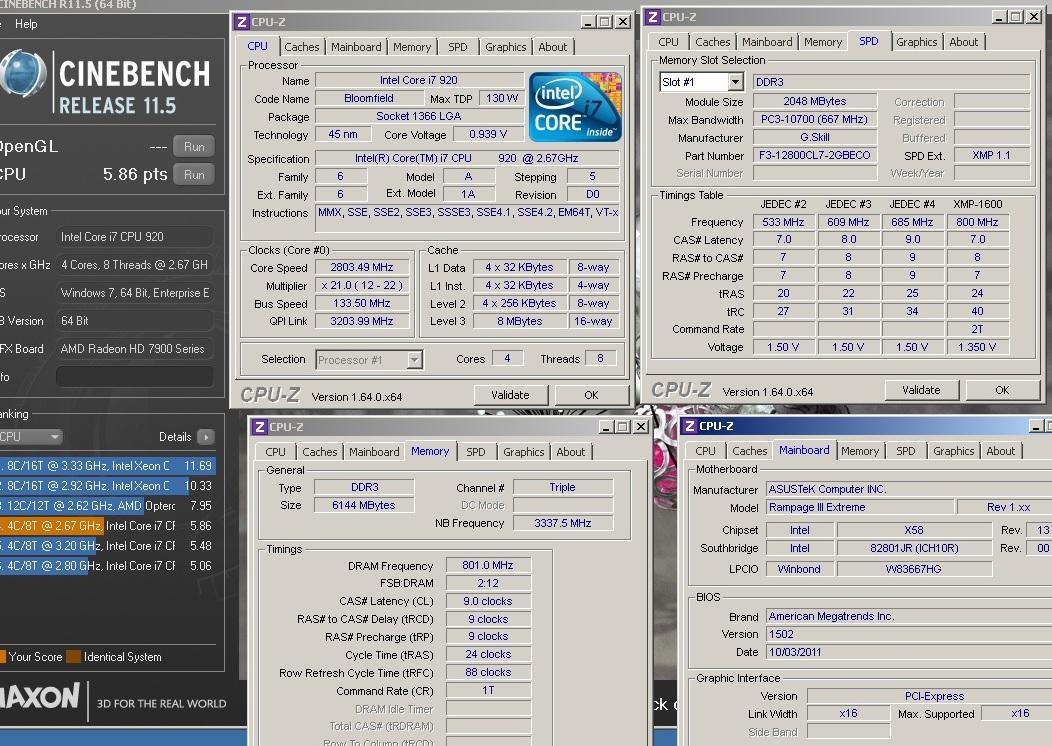Image resolution: width=1052 pixels, height=746 pixels.
Task: Switch to the SPD tab in the CPU window
Action: [458, 47]
